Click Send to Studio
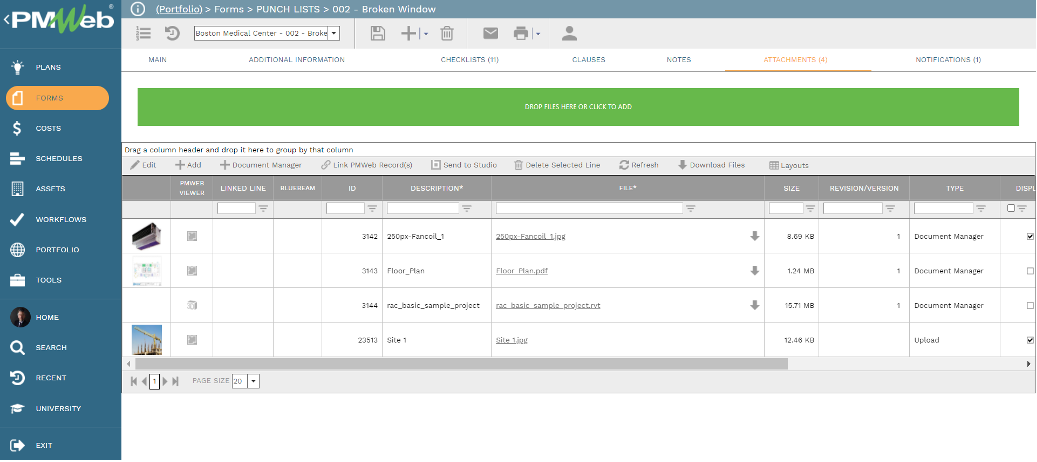Image resolution: width=1037 pixels, height=462 pixels. (464, 165)
